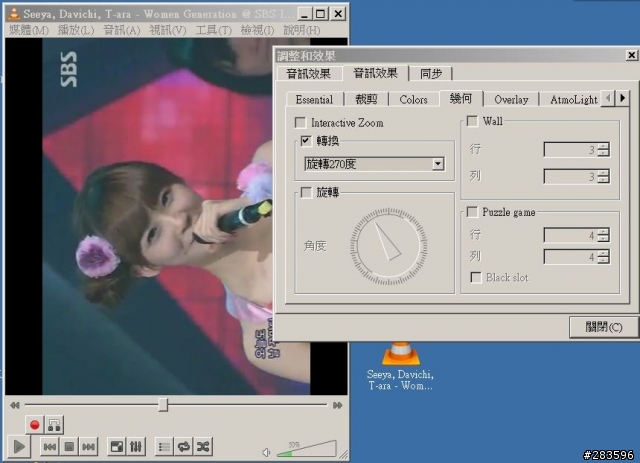Show the playlist icon

point(164,447)
